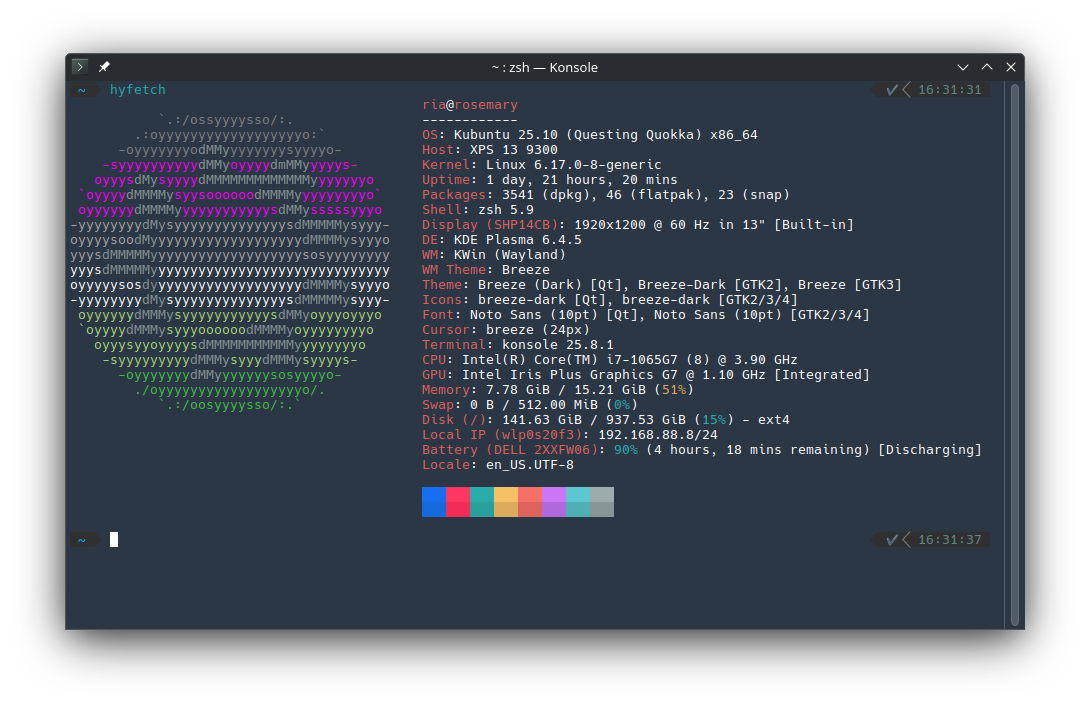Close the Konsole window

click(x=1011, y=67)
